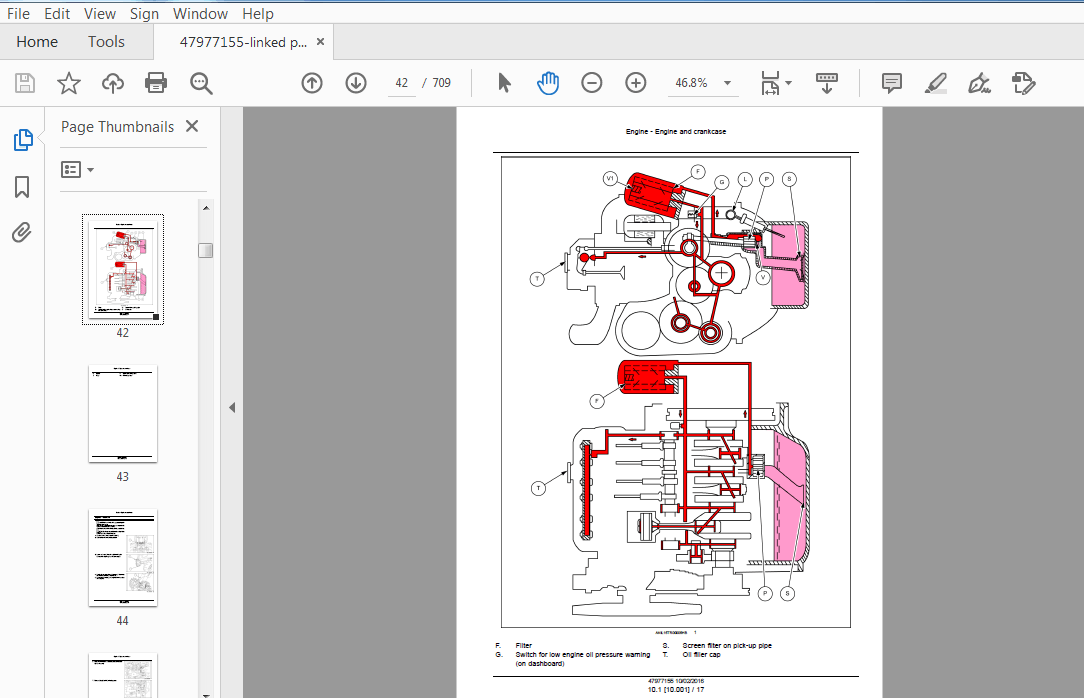The image size is (1084, 698).
Task: Open the measuring tools dropdown
Action: point(776,83)
